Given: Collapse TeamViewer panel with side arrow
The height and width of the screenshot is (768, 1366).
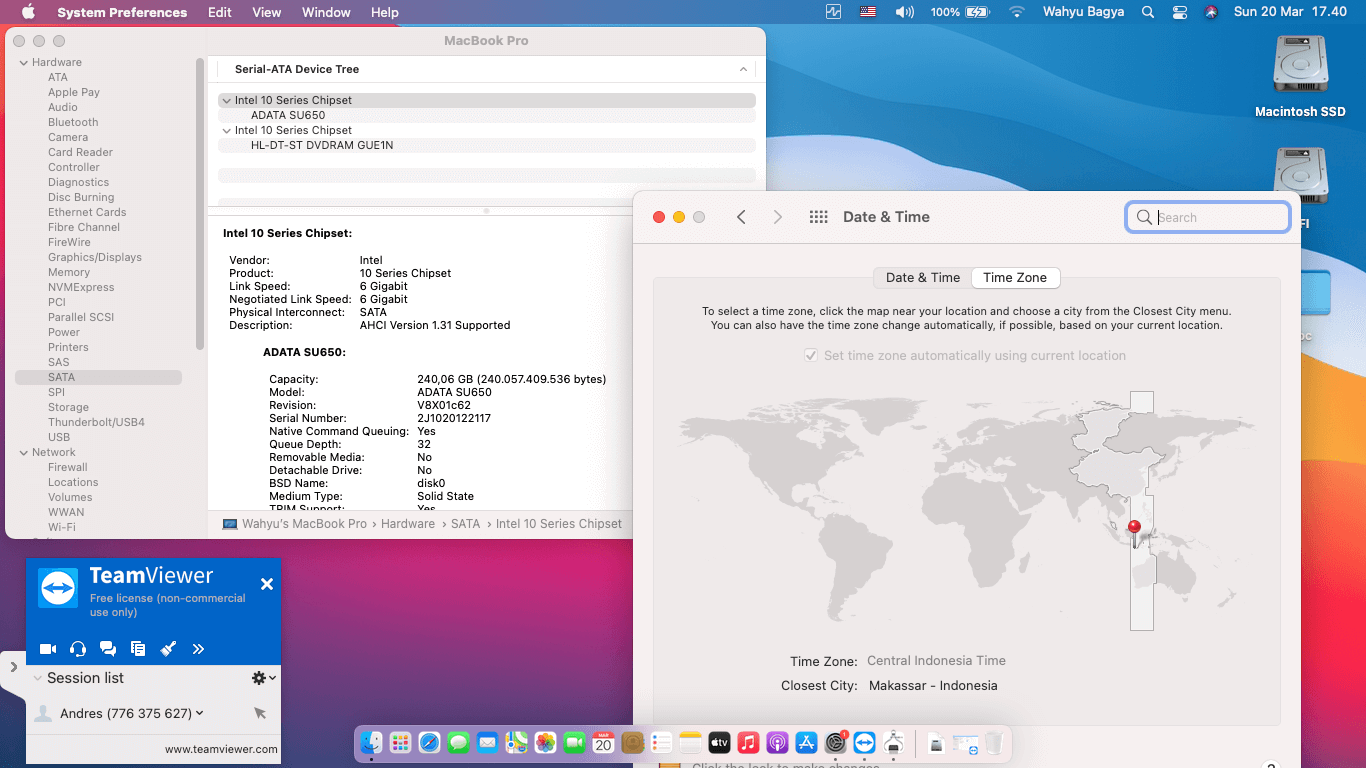Looking at the screenshot, I should (x=13, y=666).
